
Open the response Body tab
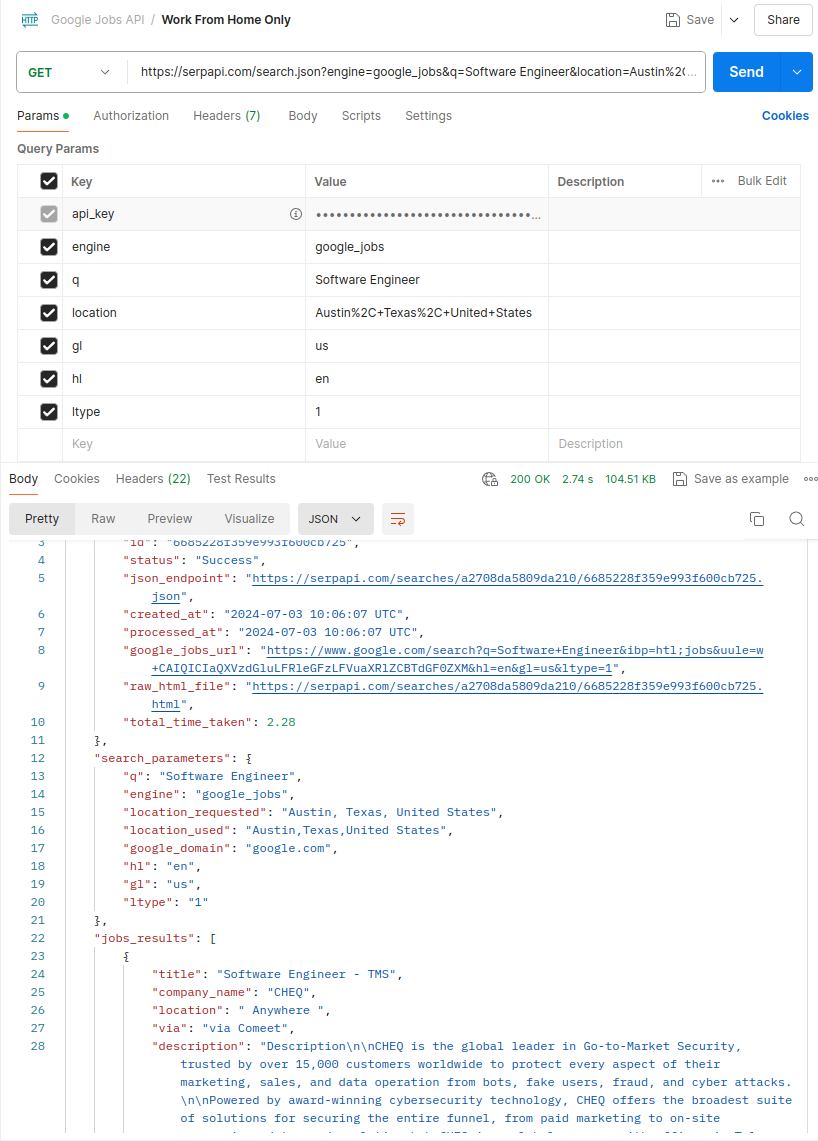coord(23,479)
